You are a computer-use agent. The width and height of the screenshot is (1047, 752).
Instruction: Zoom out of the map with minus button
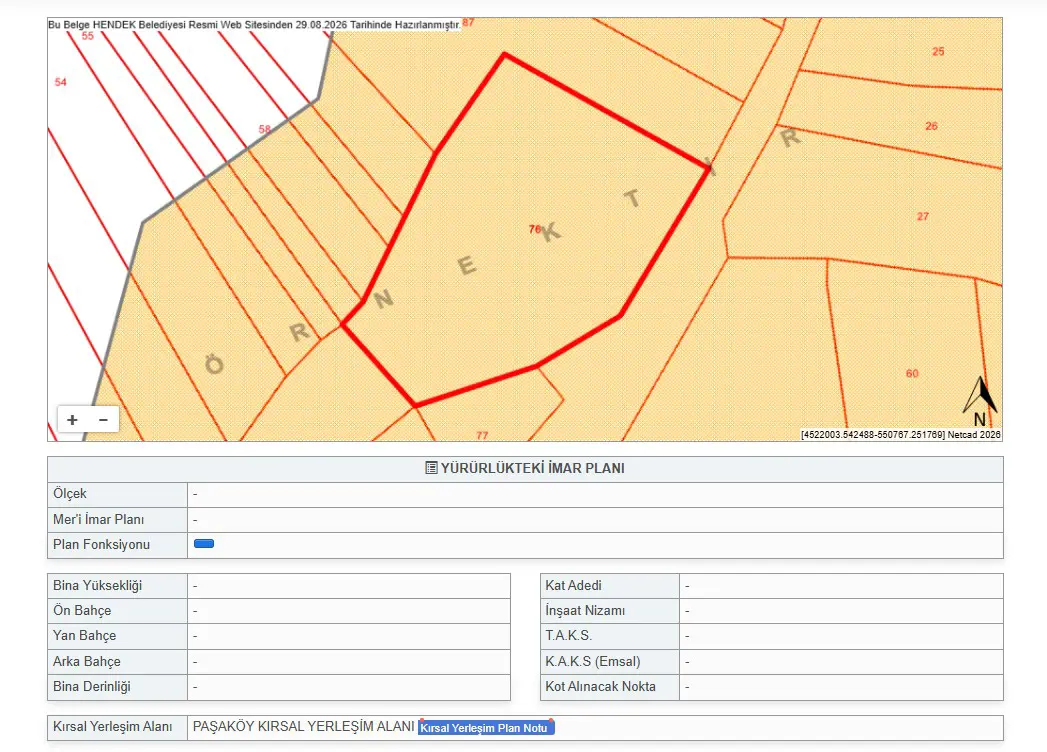click(103, 419)
